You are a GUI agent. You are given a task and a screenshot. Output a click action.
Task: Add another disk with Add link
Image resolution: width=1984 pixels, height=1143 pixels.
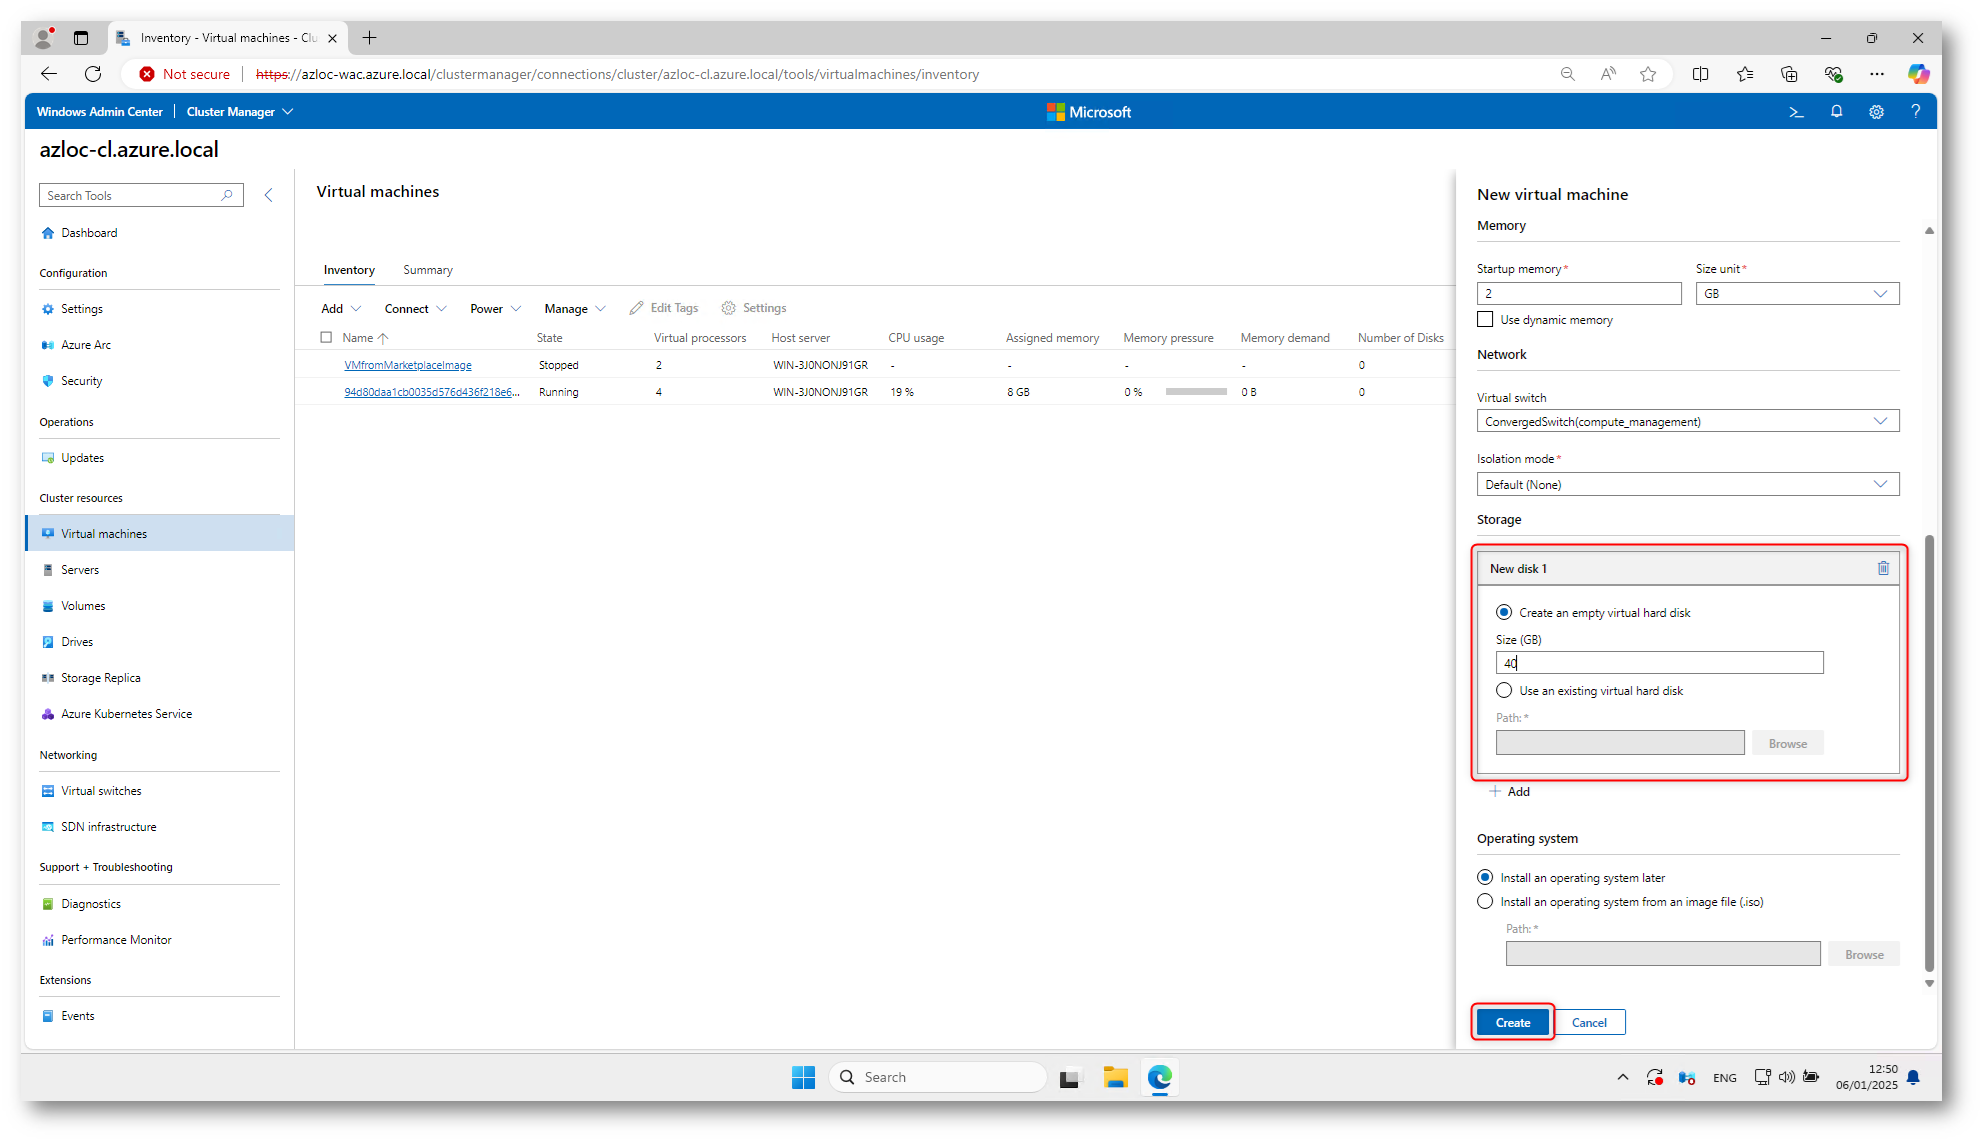(1509, 791)
